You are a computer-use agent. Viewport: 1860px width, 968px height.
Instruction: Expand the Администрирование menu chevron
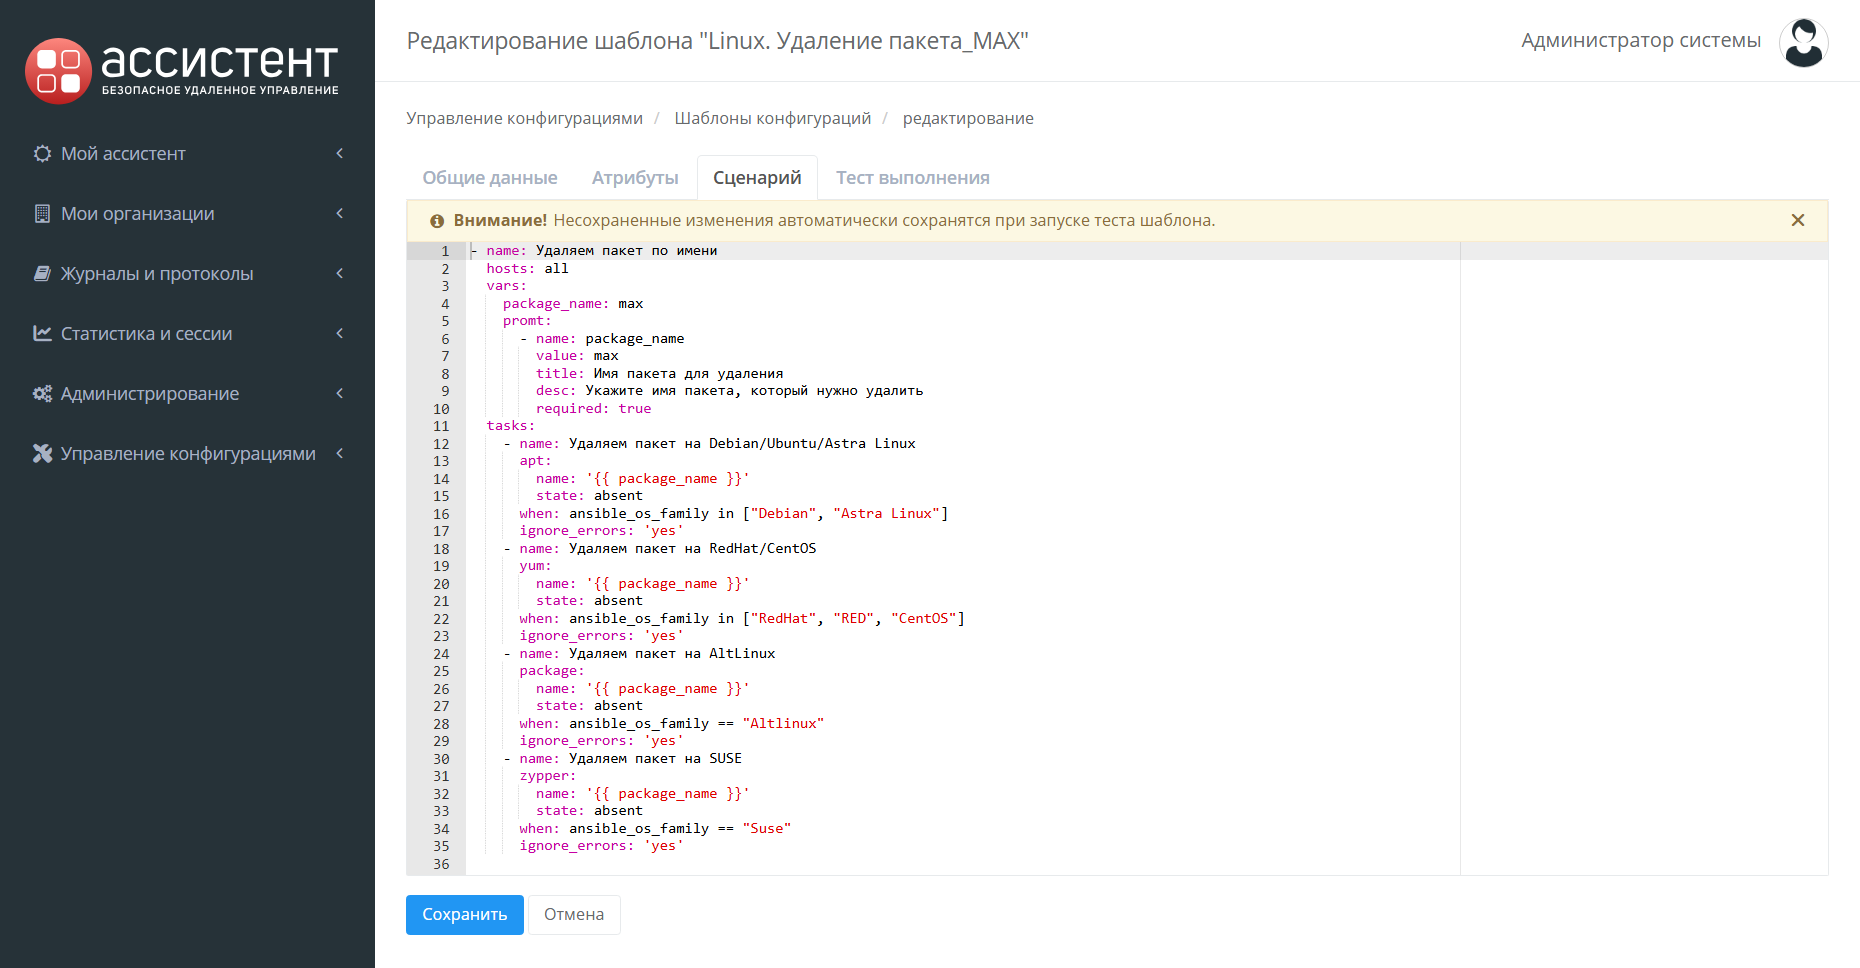(340, 394)
